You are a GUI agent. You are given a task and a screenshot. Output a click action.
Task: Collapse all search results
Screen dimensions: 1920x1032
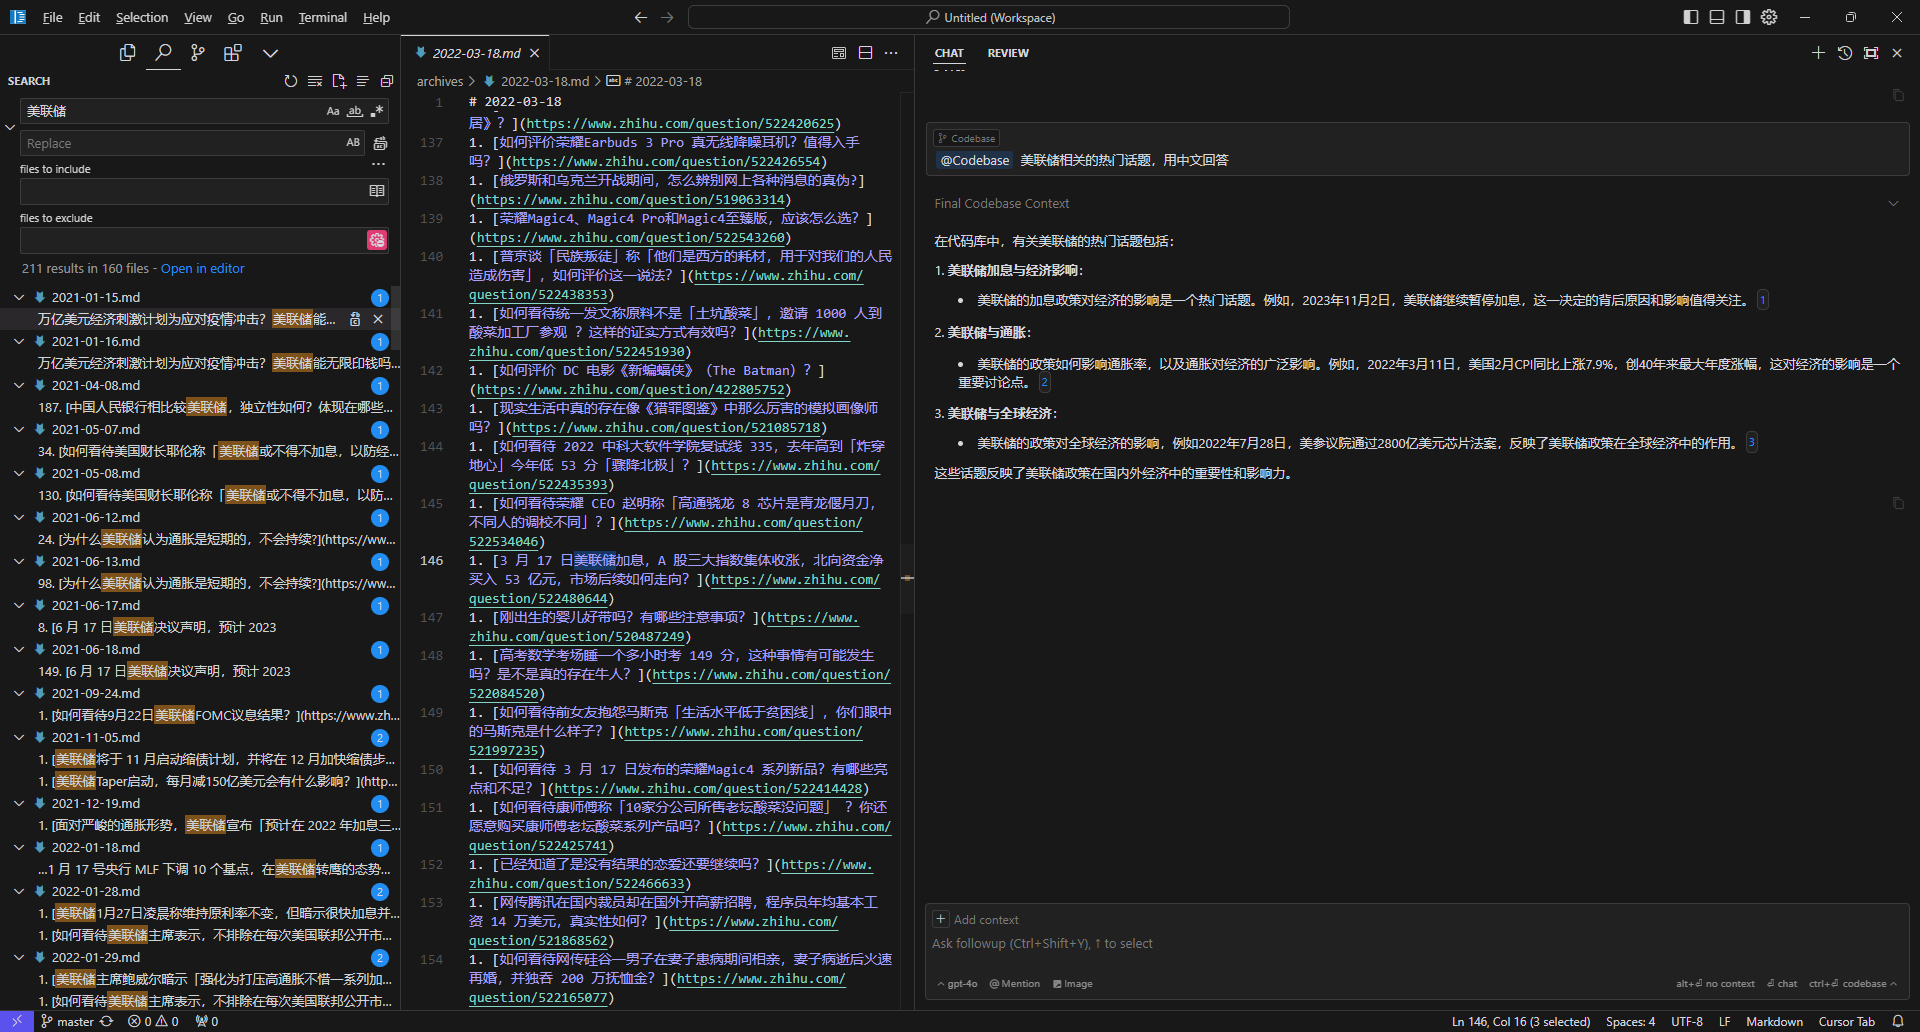[x=387, y=81]
